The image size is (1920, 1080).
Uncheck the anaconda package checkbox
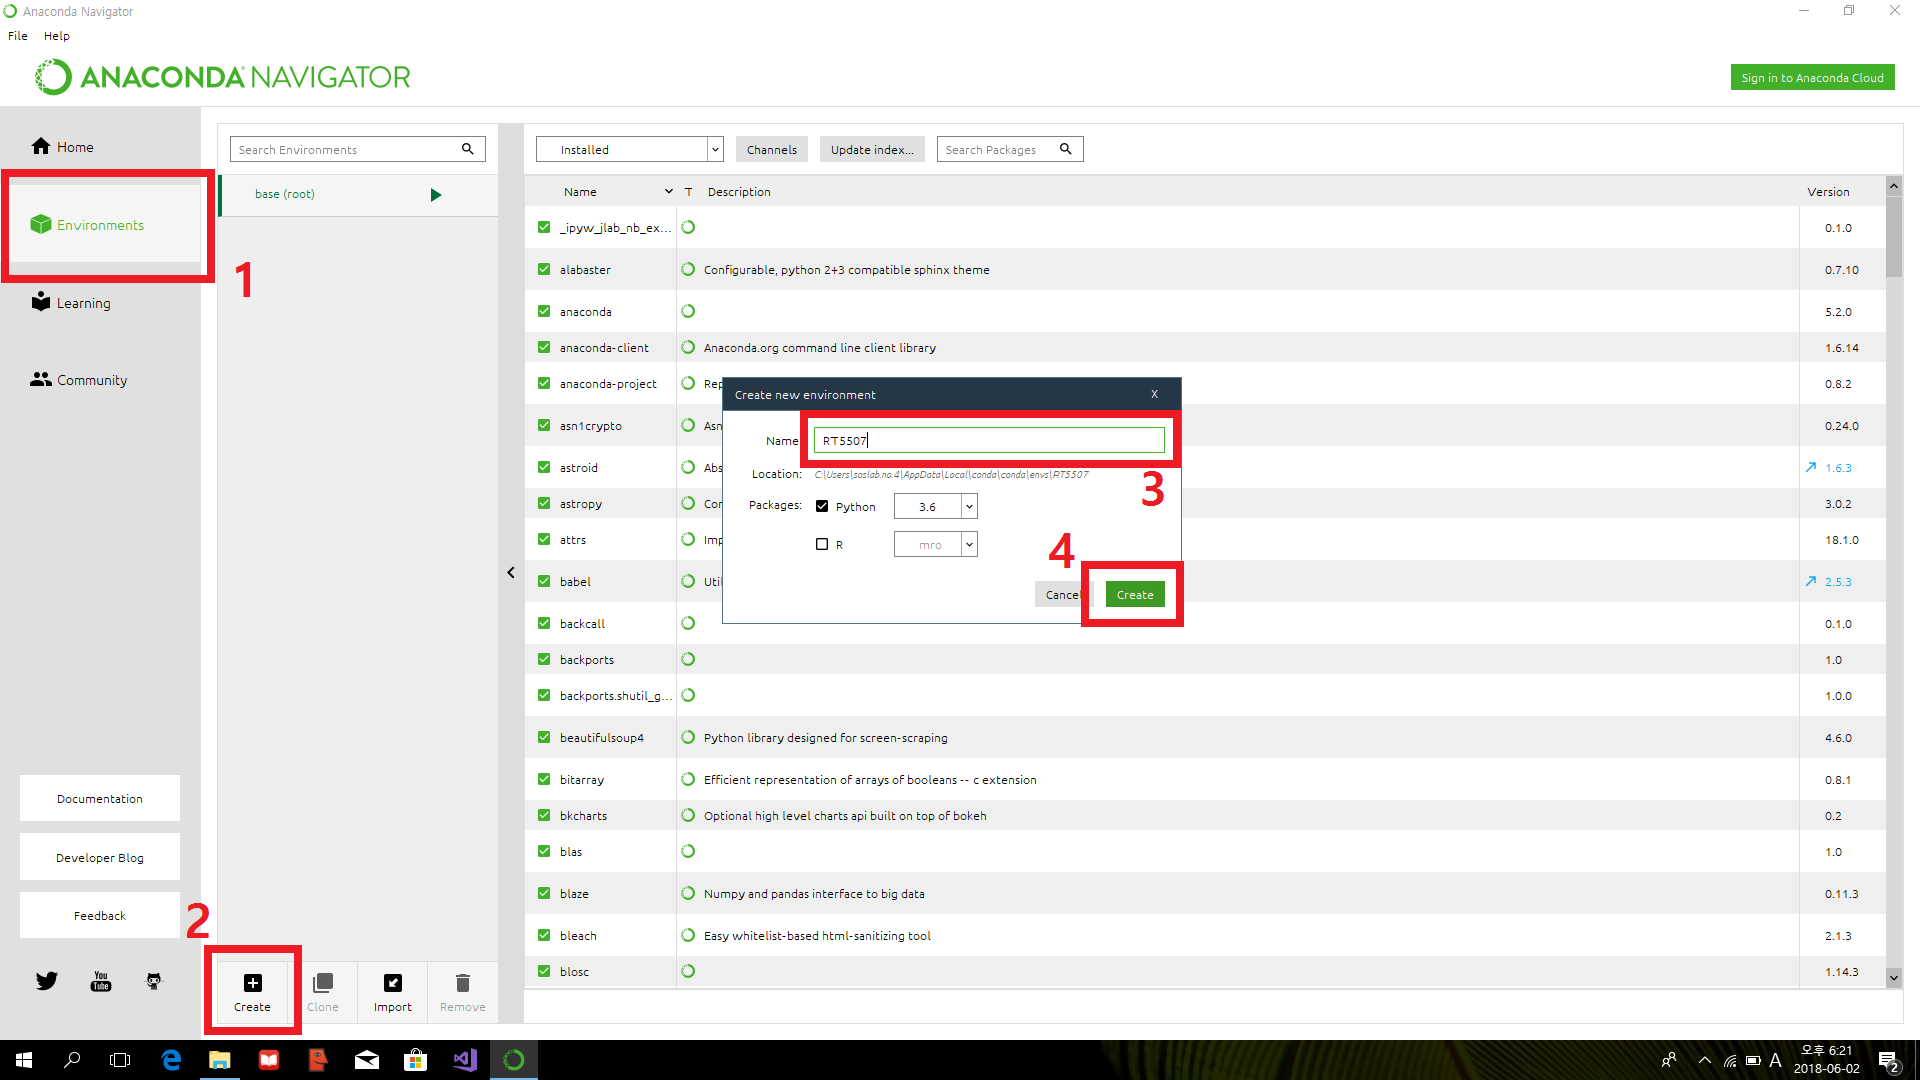click(x=544, y=311)
